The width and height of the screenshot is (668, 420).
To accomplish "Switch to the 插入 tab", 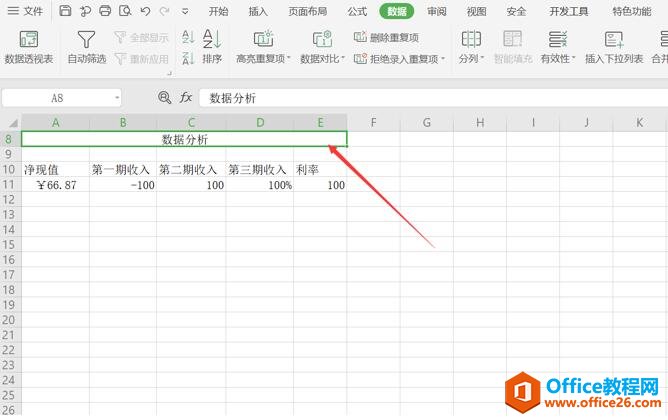I will point(258,12).
